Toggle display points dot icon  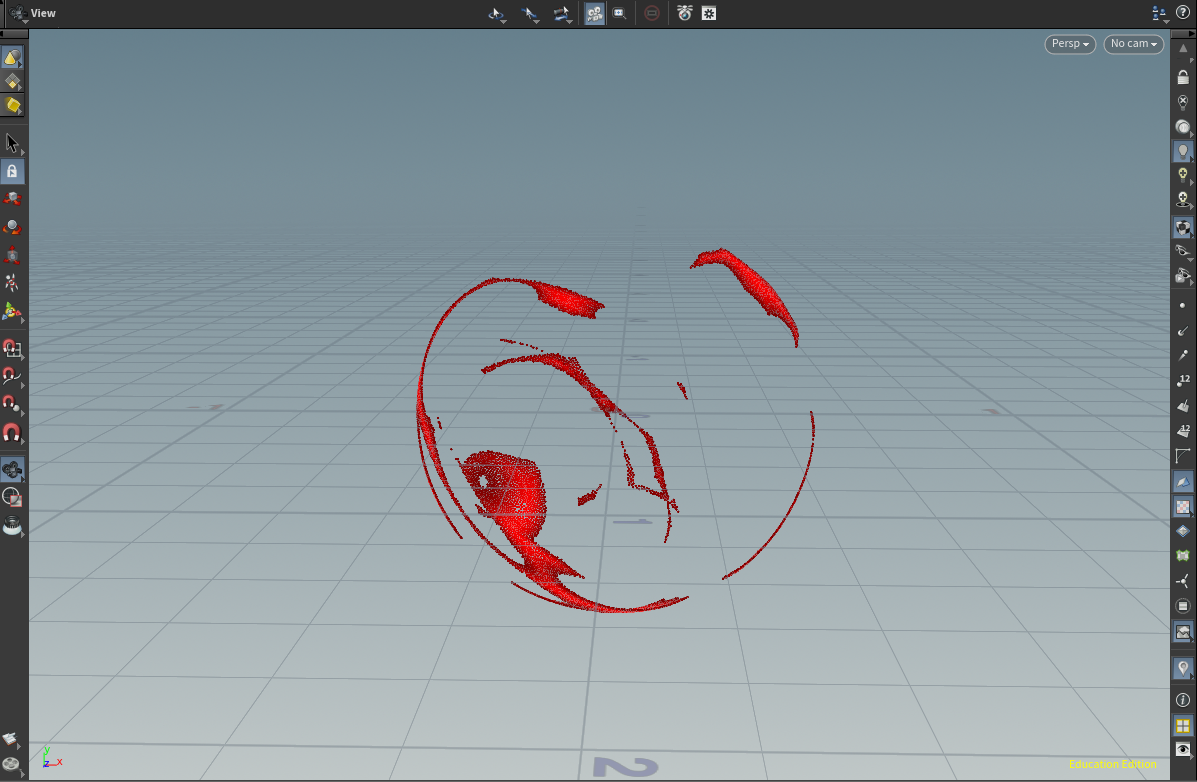coord(1183,306)
